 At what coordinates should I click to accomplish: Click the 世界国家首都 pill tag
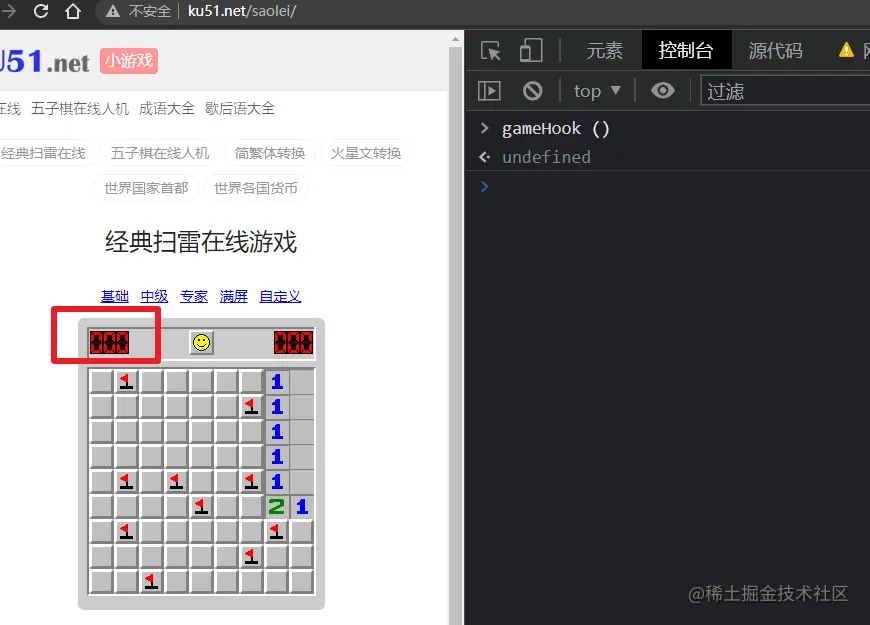click(x=146, y=188)
